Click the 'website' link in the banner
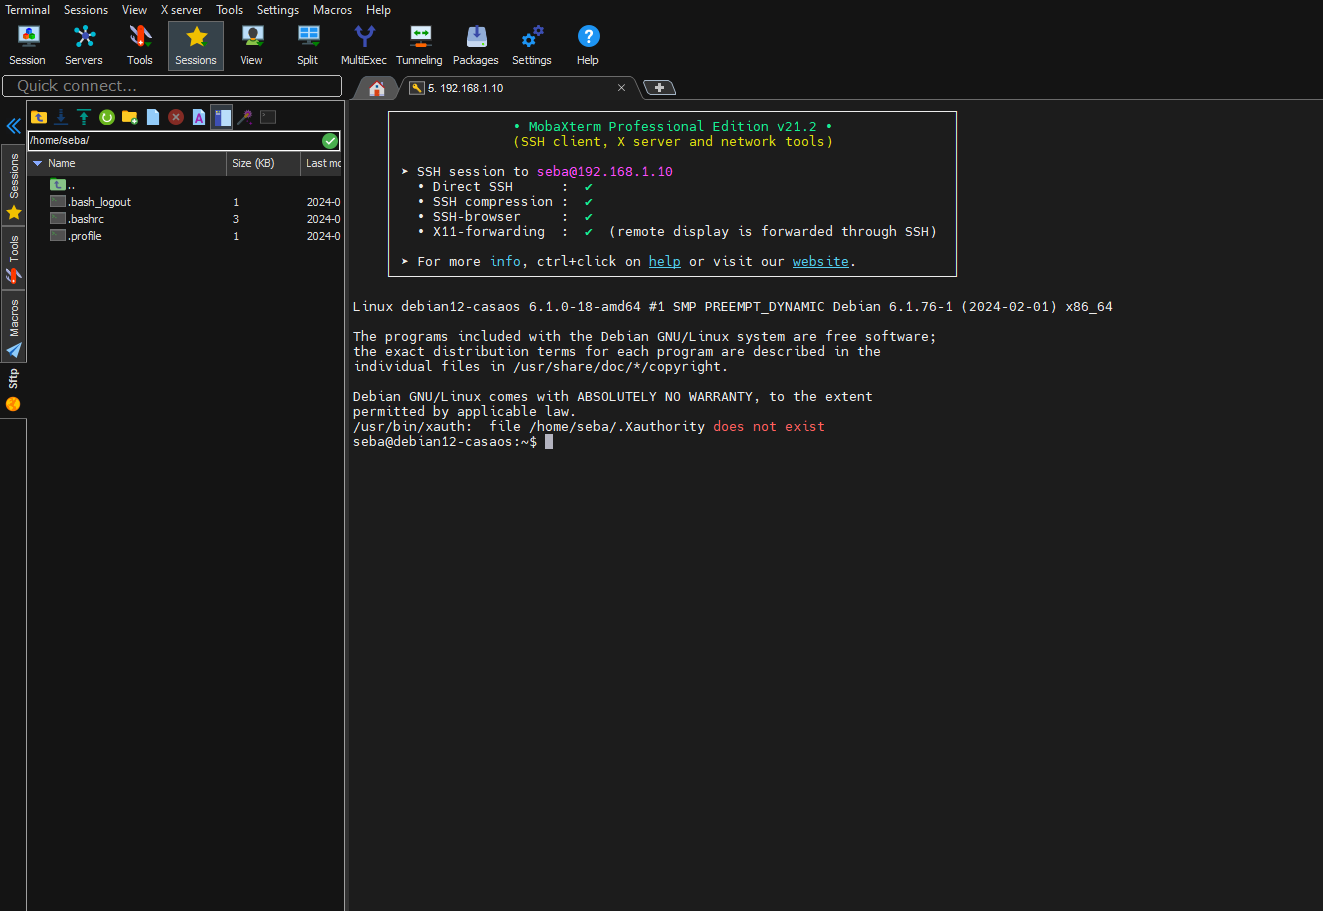 (820, 261)
